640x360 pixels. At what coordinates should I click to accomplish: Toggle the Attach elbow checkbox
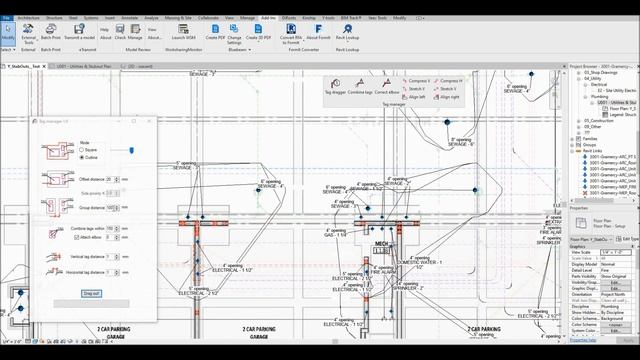[x=76, y=237]
